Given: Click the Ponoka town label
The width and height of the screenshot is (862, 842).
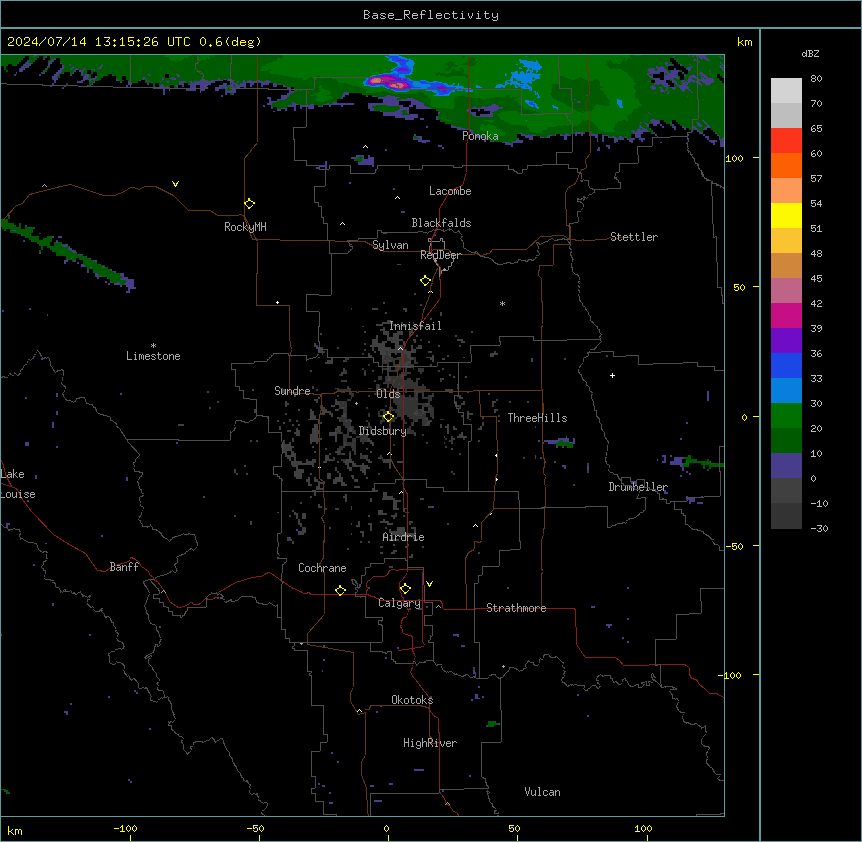Looking at the screenshot, I should click(480, 136).
